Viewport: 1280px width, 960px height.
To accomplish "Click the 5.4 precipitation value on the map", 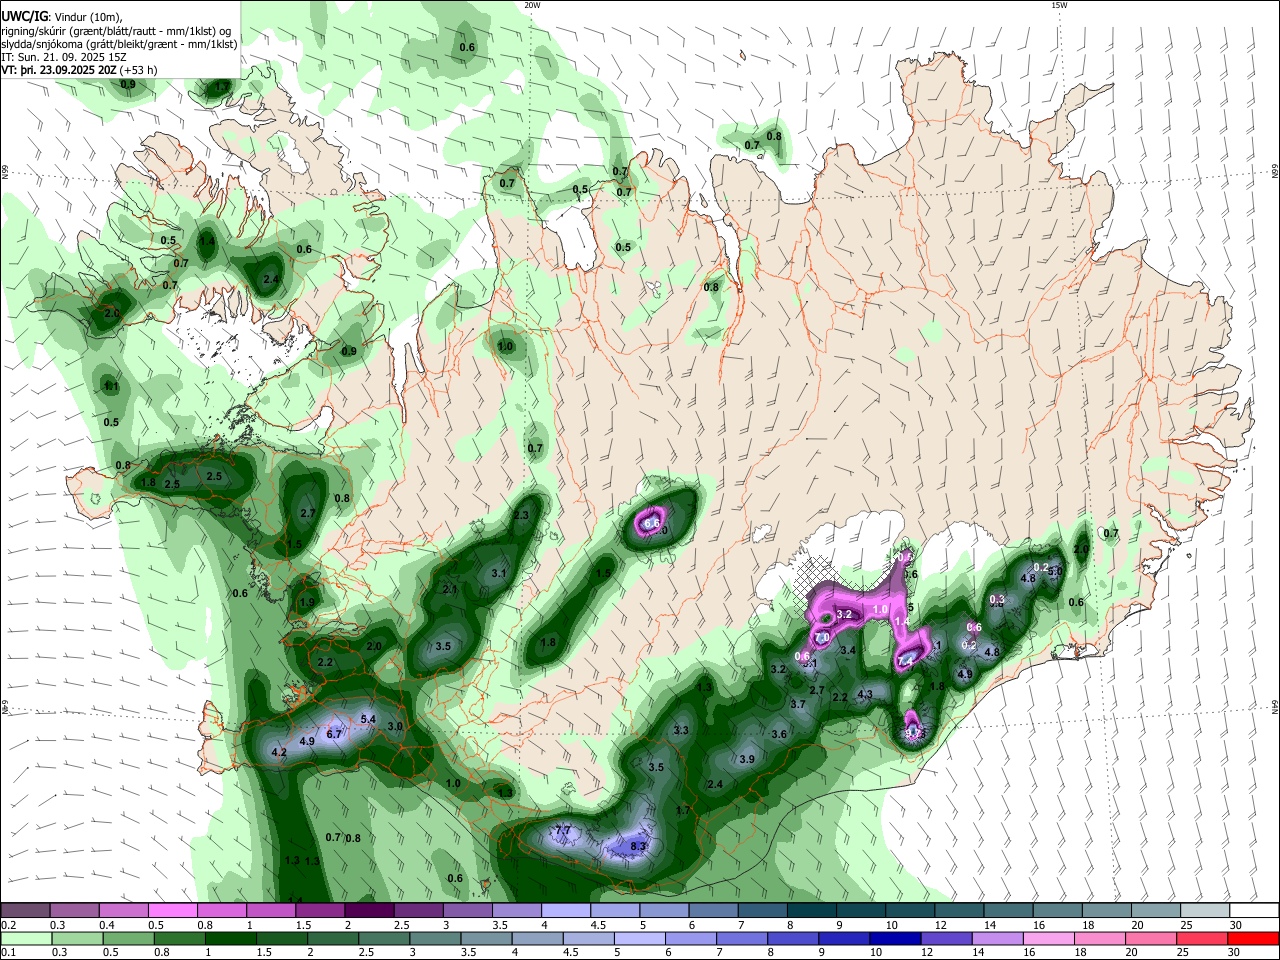I will tap(367, 719).
